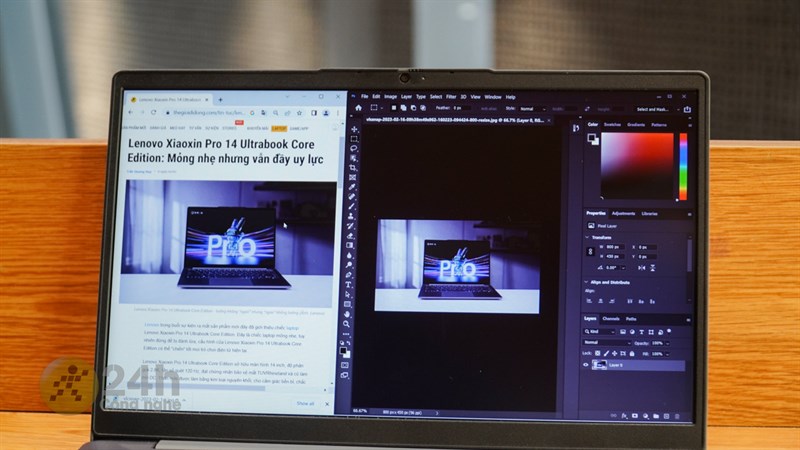Click the Photoshop Home icon

pyautogui.click(x=359, y=108)
